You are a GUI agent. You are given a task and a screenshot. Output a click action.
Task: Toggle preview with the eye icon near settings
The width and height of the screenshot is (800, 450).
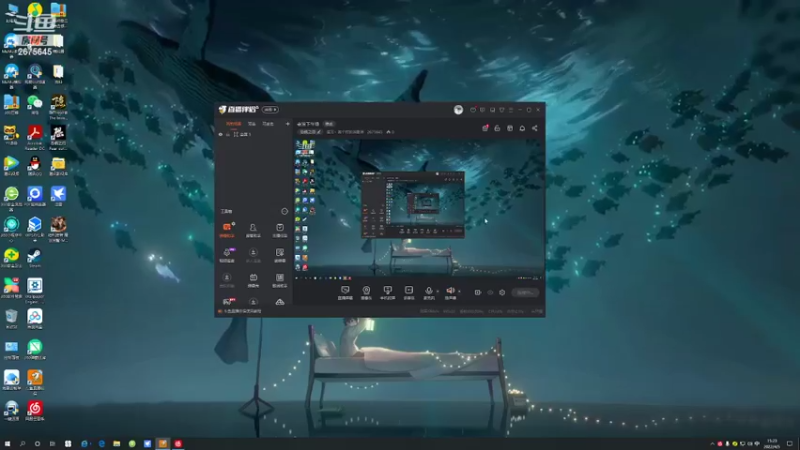click(490, 292)
